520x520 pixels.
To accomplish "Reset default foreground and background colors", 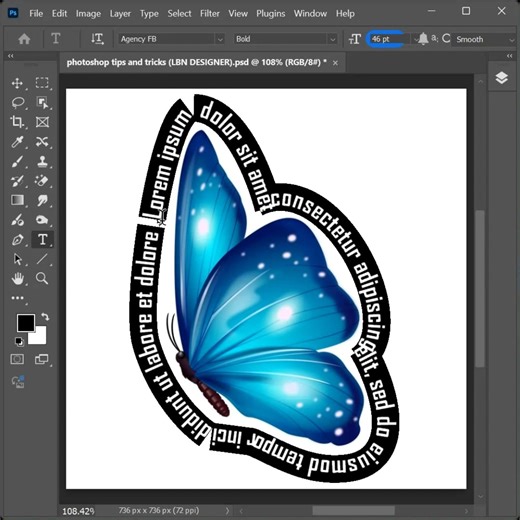I will (19, 342).
